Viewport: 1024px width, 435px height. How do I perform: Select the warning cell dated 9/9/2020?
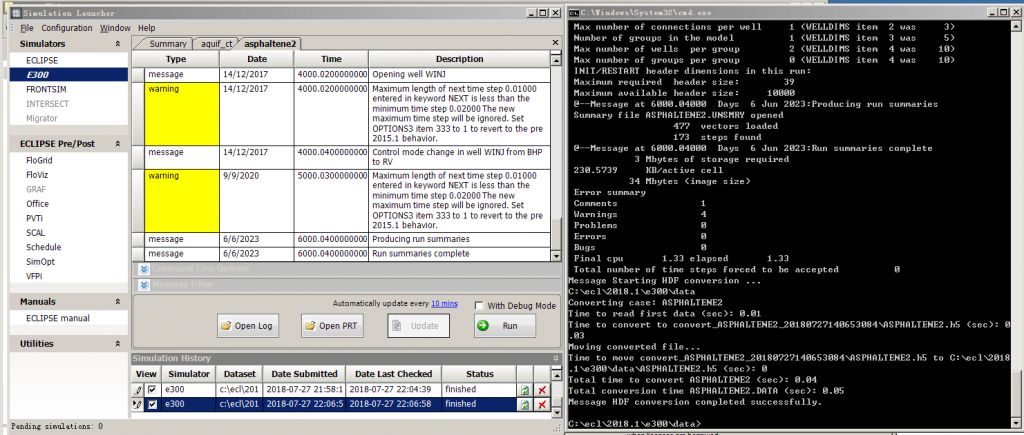(x=183, y=201)
